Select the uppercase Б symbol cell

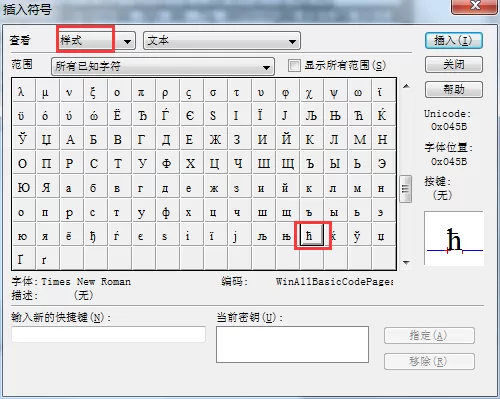95,139
